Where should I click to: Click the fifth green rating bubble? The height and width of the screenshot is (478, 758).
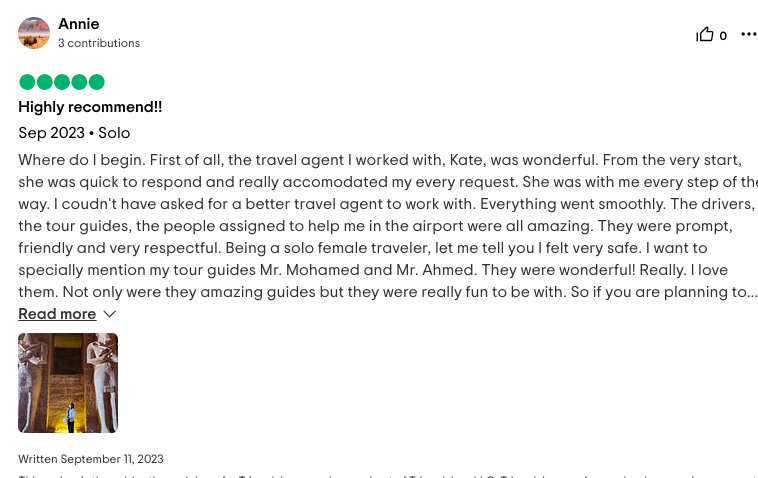tap(97, 82)
